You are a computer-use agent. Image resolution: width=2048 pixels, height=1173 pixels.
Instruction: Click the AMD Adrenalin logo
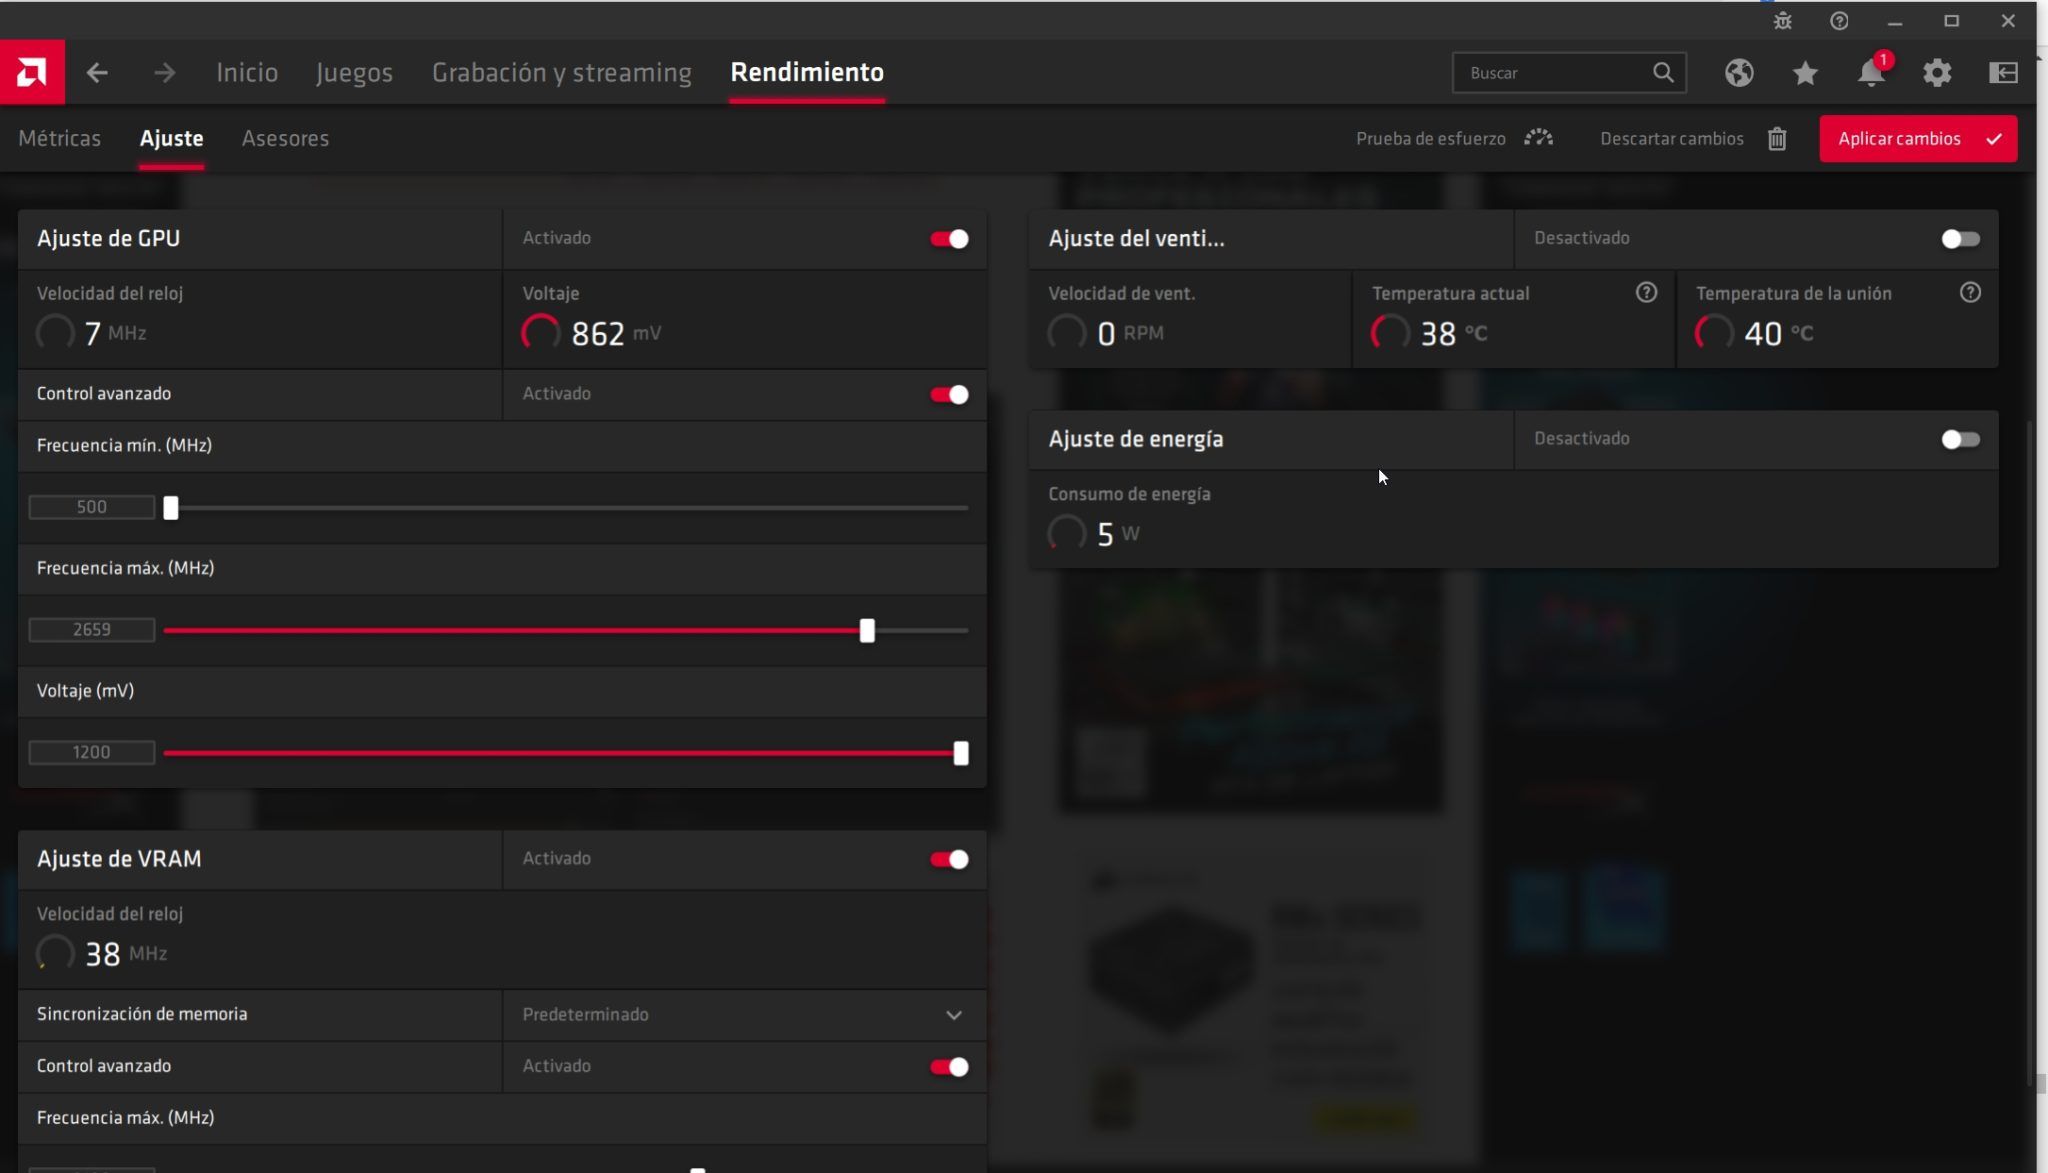(32, 71)
